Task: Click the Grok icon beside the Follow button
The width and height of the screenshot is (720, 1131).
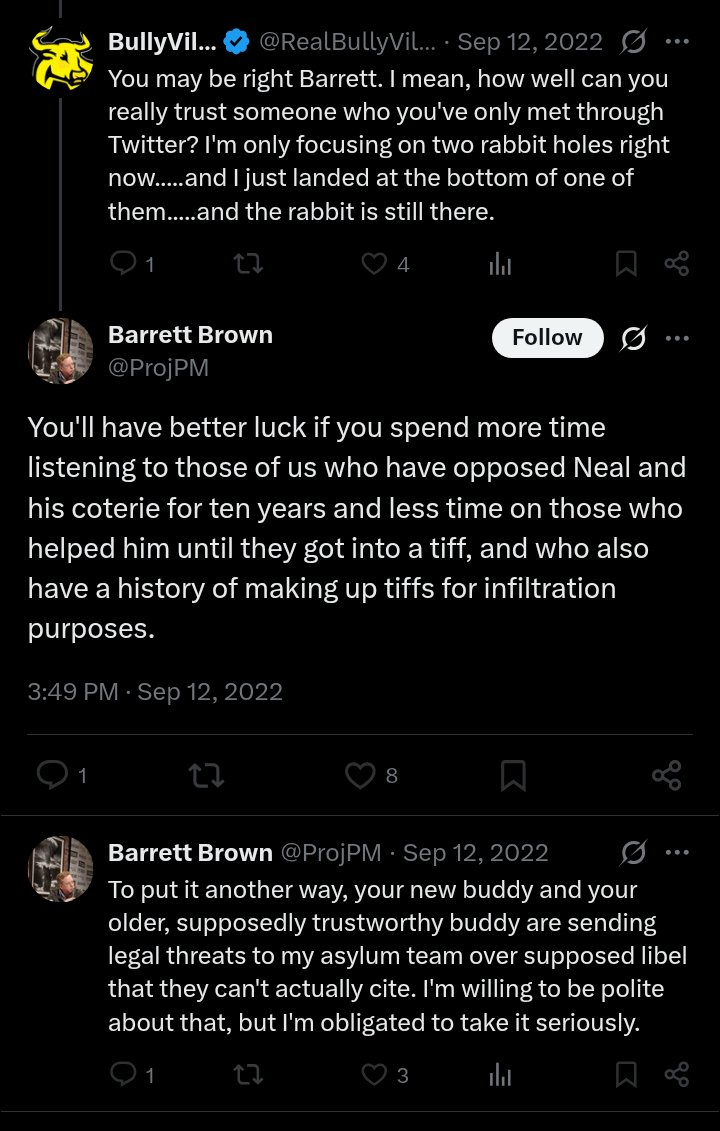Action: click(633, 338)
